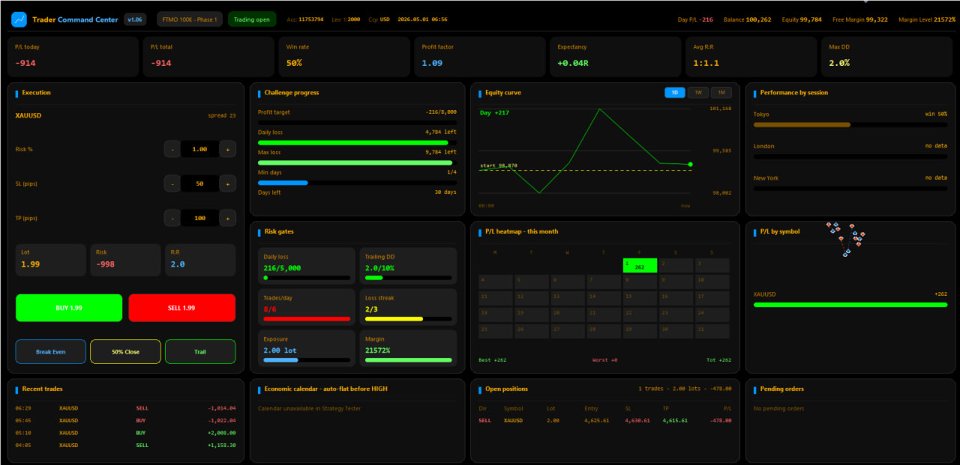Click the FTMO 100K - Phase 1 badge
This screenshot has width=960, height=465.
point(190,20)
